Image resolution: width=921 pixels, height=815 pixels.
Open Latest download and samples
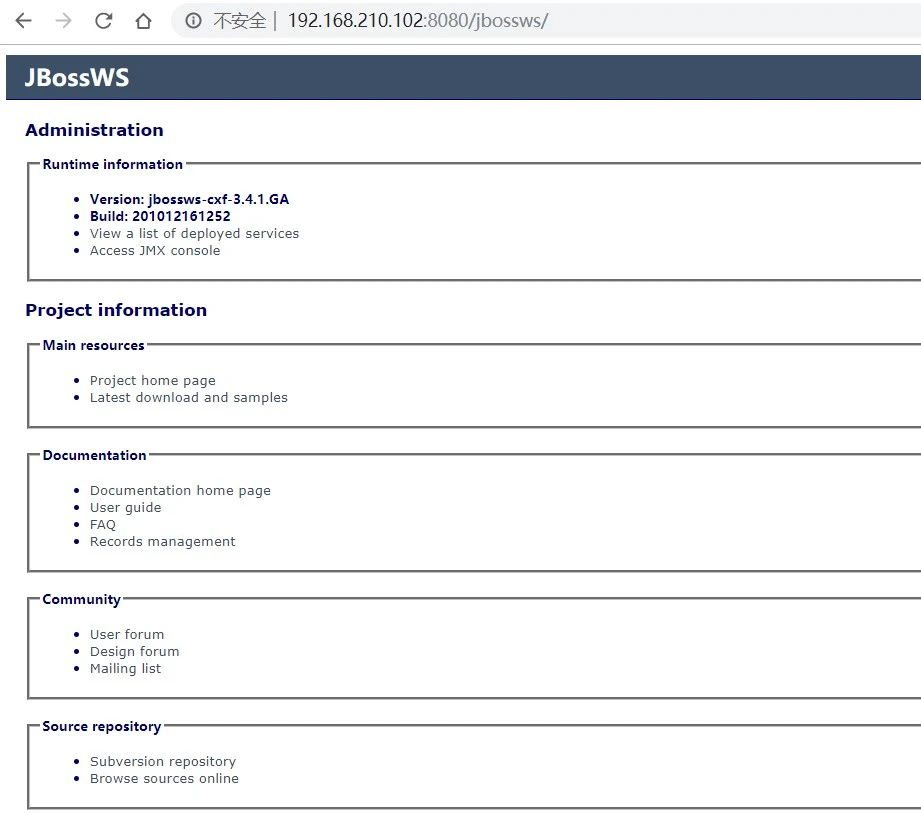point(188,397)
